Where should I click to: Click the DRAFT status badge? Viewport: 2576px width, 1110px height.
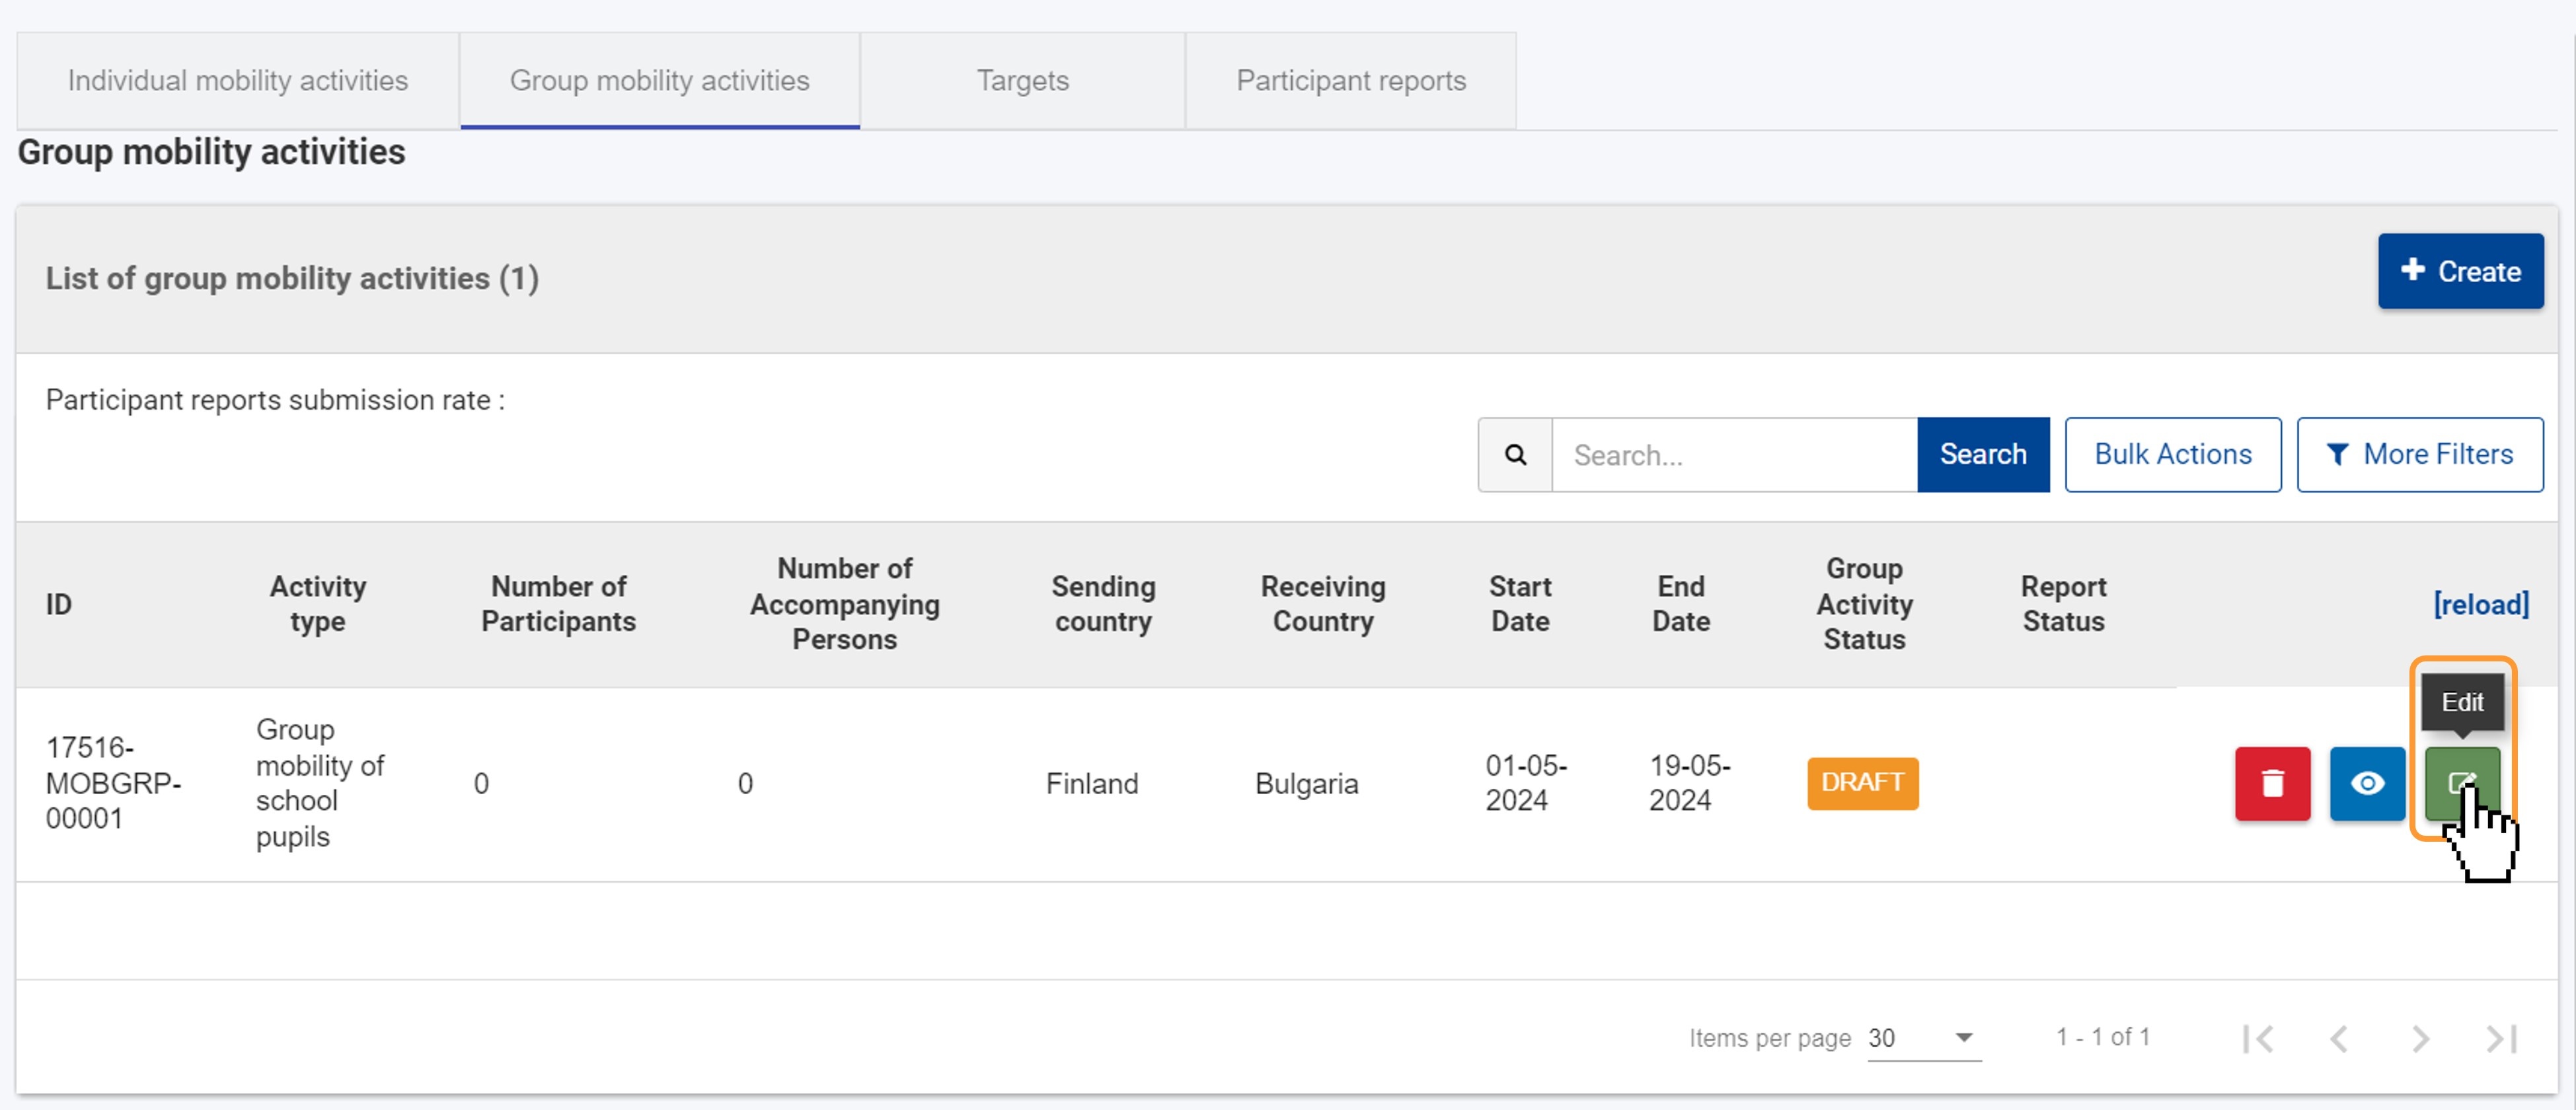tap(1862, 783)
